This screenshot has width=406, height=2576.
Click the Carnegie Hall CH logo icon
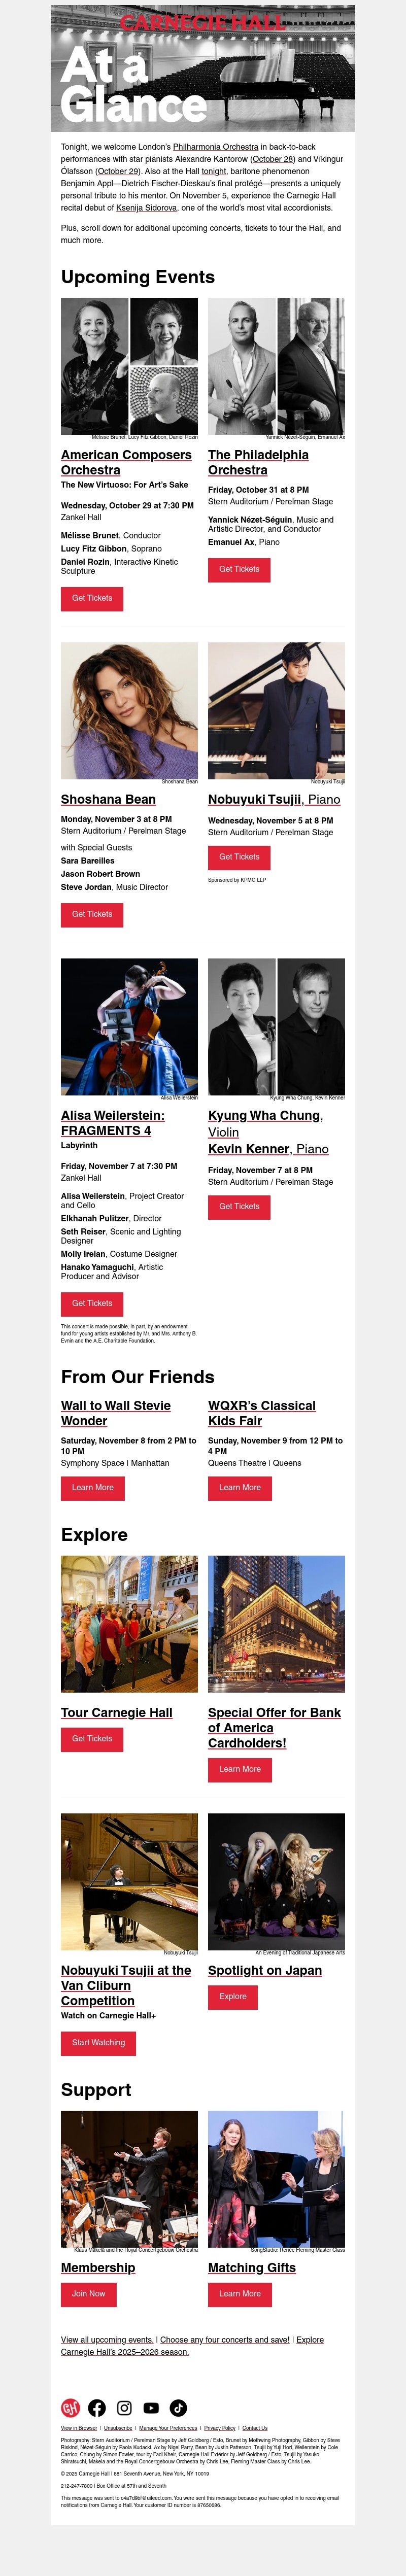point(70,2408)
